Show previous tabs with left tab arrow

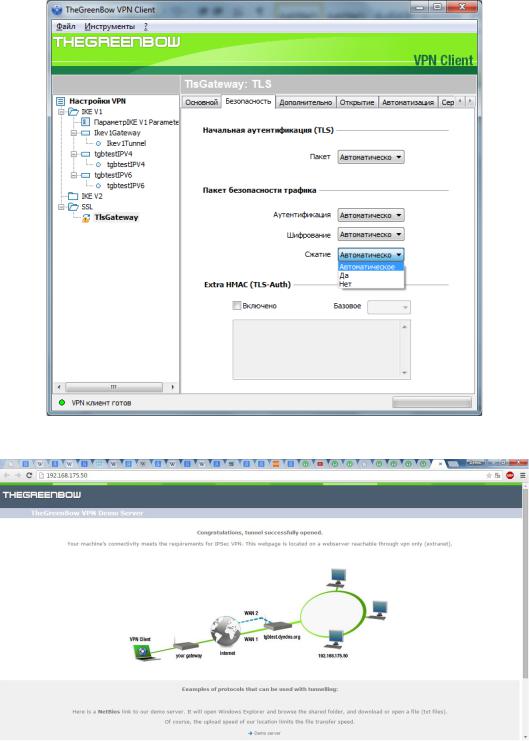[x=460, y=101]
